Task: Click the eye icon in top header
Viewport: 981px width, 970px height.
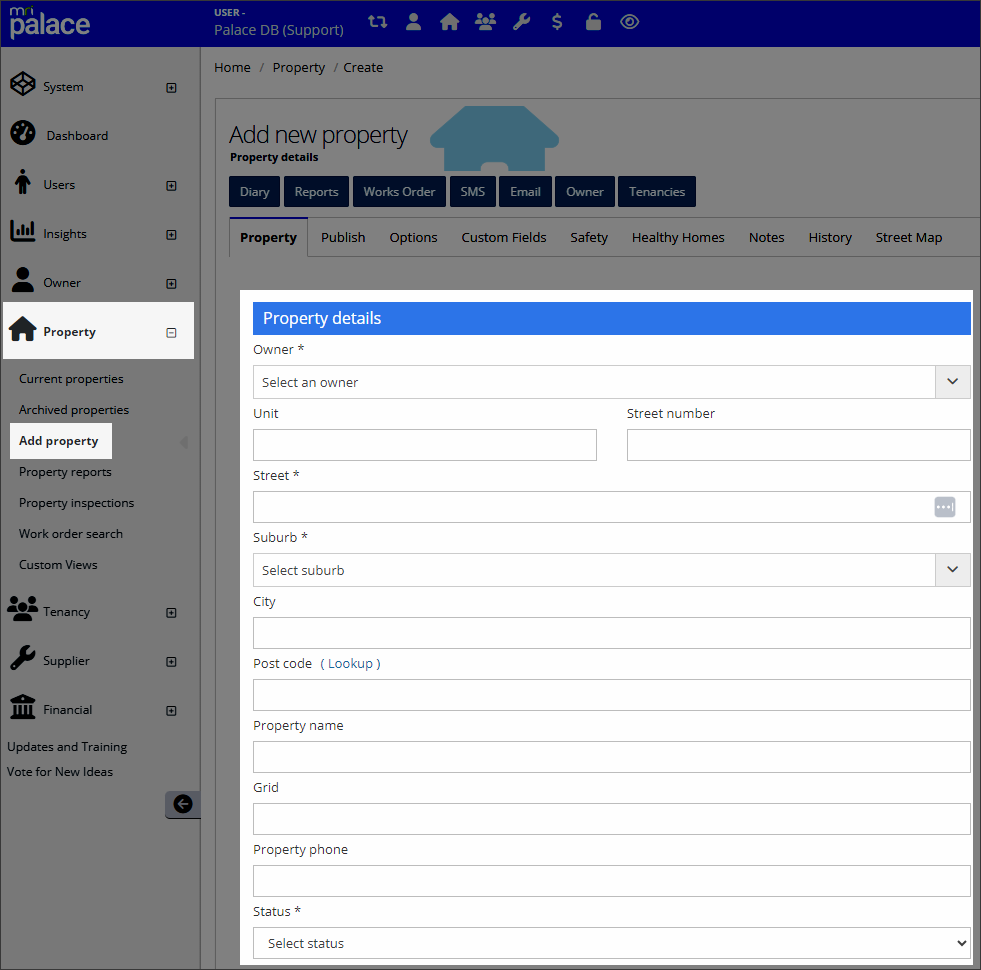Action: click(x=629, y=22)
